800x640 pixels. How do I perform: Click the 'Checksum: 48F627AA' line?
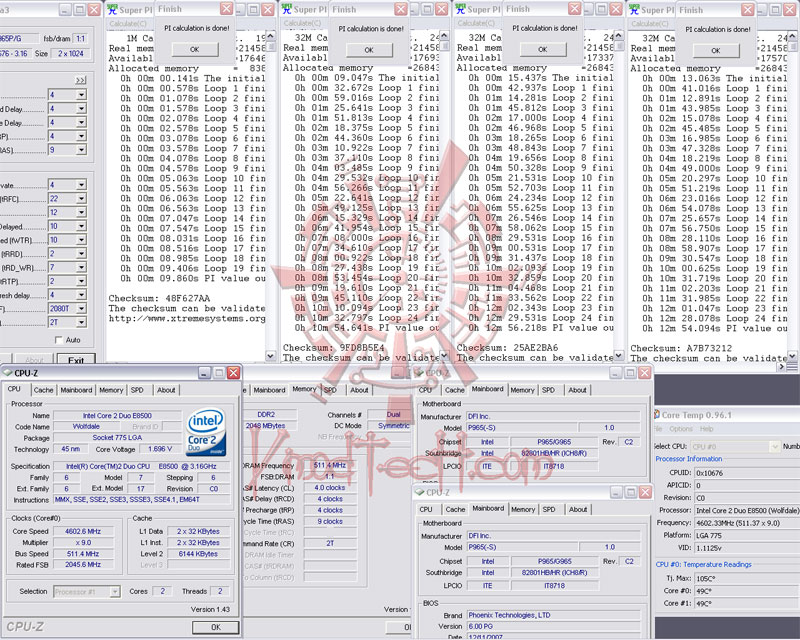tap(159, 299)
